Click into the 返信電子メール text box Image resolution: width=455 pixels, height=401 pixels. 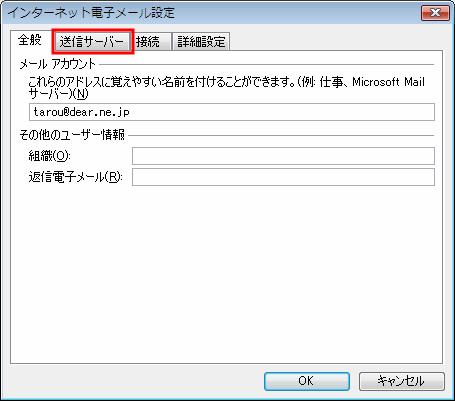[x=283, y=177]
